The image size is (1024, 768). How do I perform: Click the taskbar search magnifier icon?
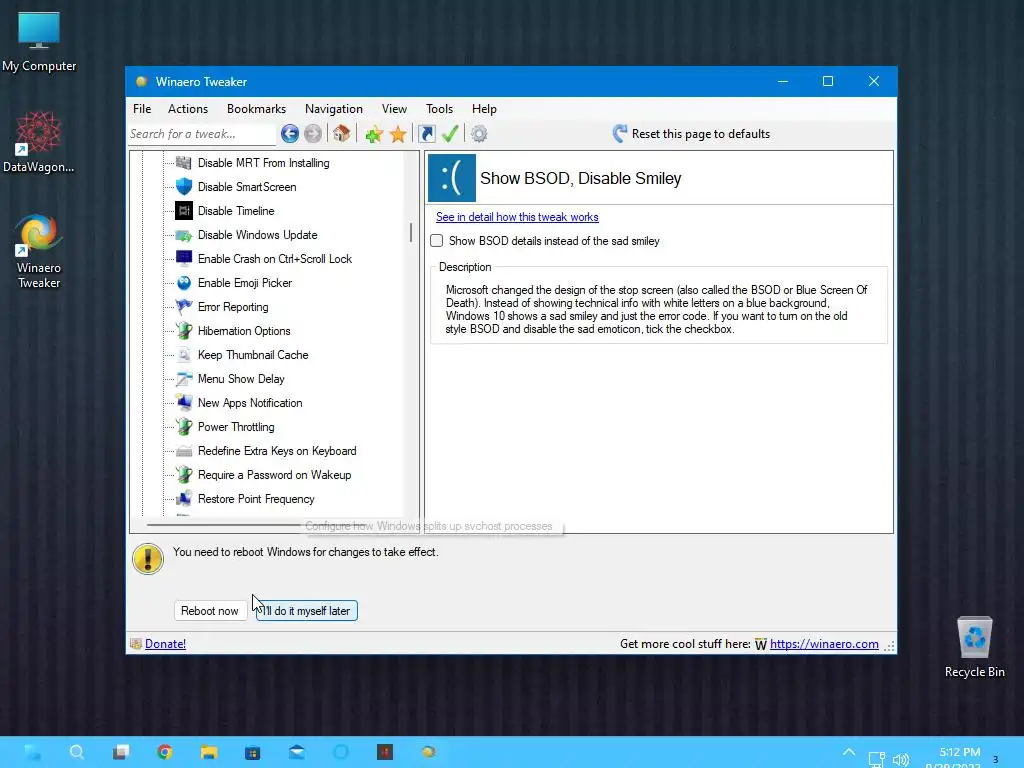click(76, 752)
